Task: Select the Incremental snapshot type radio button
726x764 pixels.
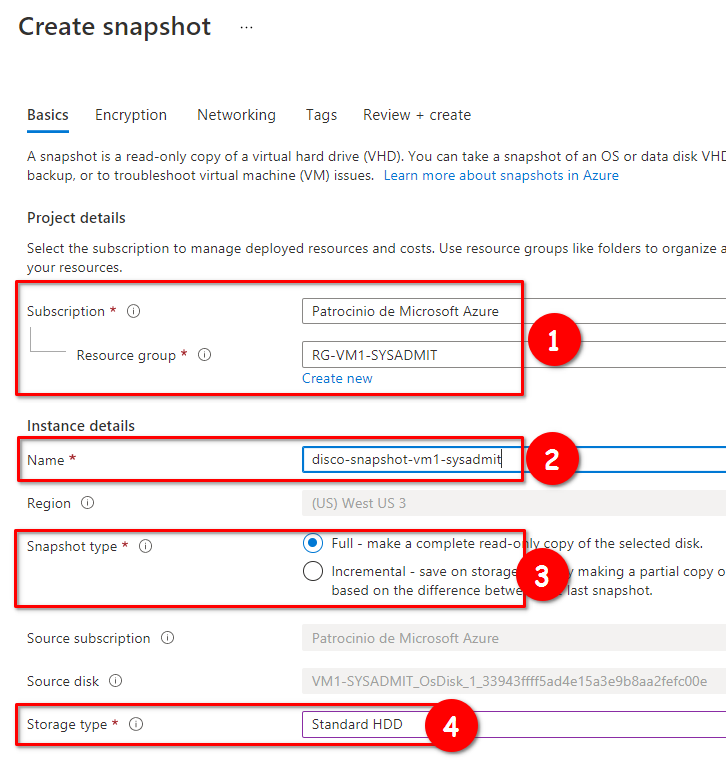Action: pyautogui.click(x=313, y=571)
